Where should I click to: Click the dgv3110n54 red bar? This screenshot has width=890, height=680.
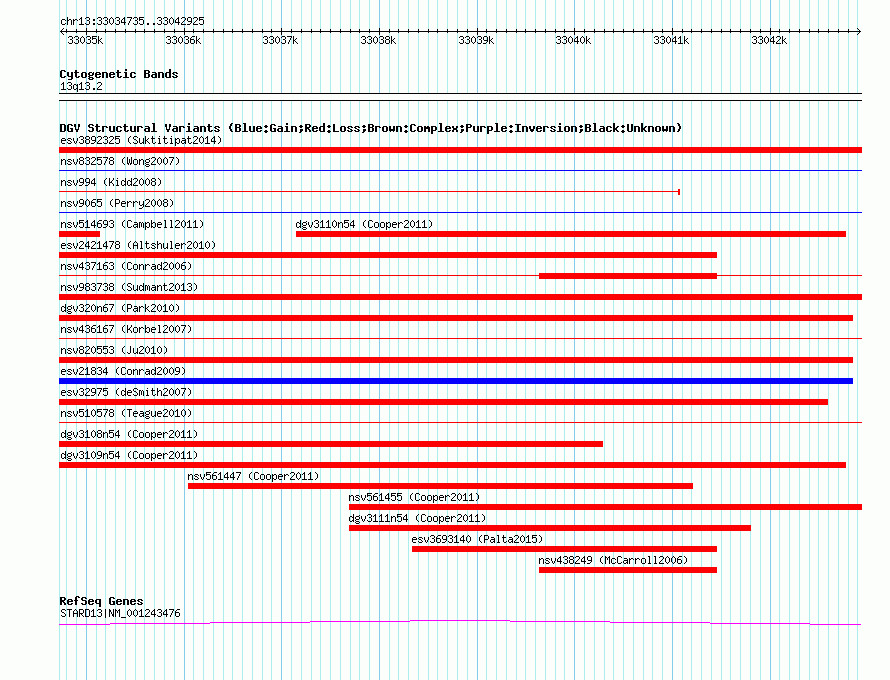tap(571, 234)
